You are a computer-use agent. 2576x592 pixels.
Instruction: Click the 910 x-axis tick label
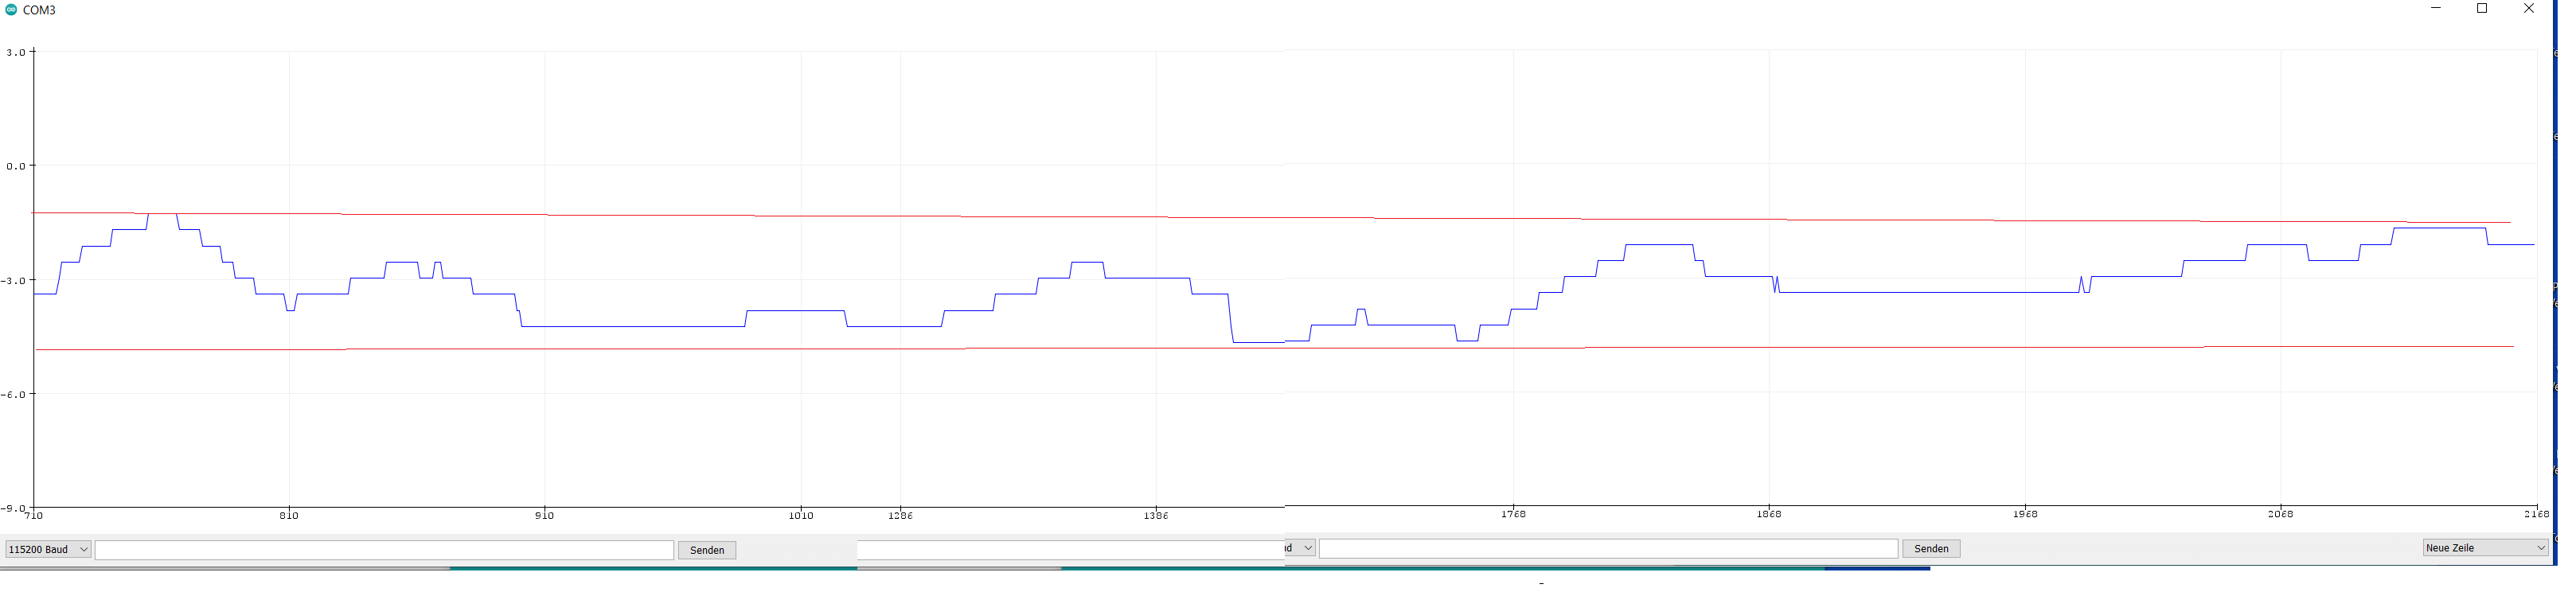point(544,515)
